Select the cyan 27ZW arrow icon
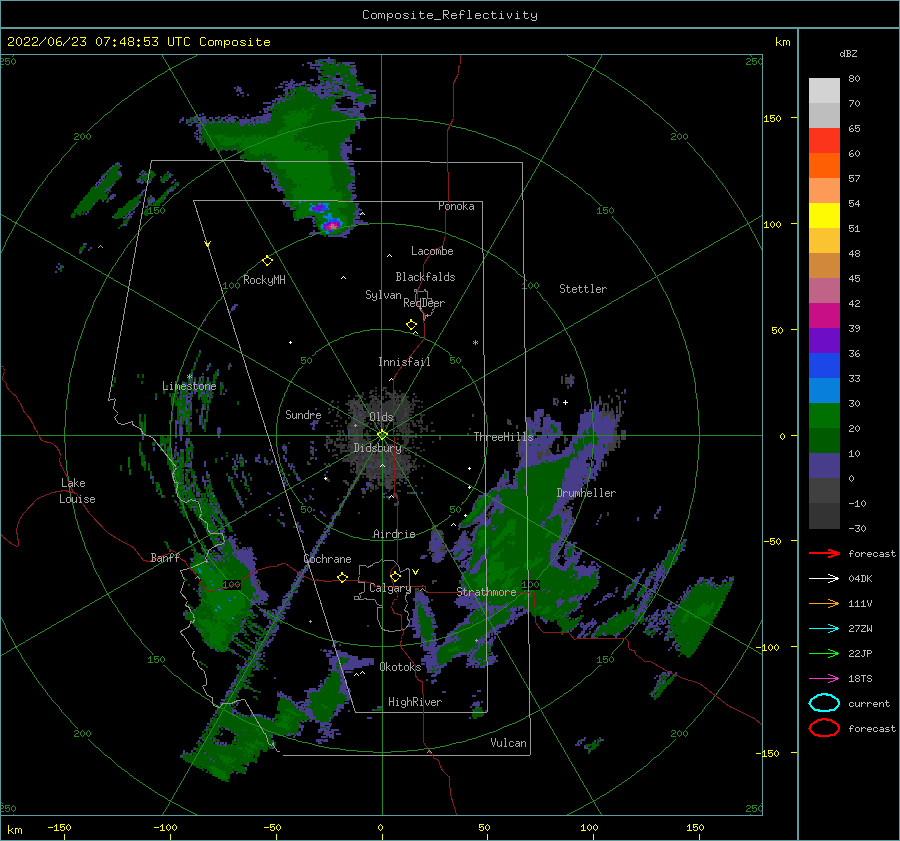900x841 pixels. [824, 629]
